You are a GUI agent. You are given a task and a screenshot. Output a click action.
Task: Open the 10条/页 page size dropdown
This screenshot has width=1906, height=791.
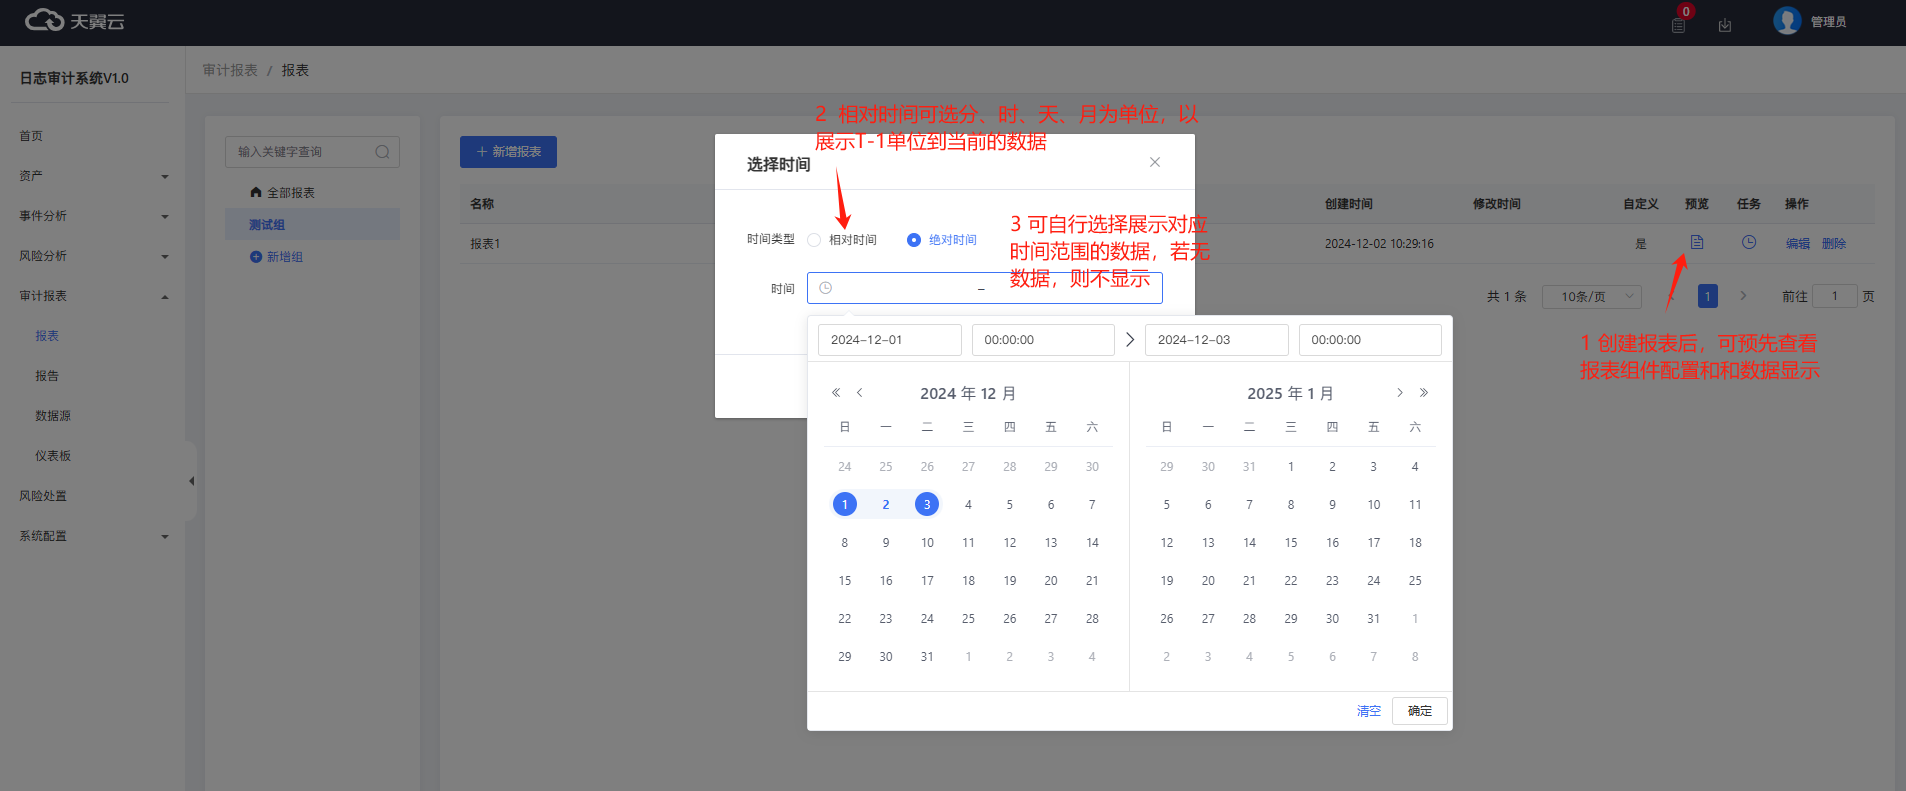(x=1592, y=297)
